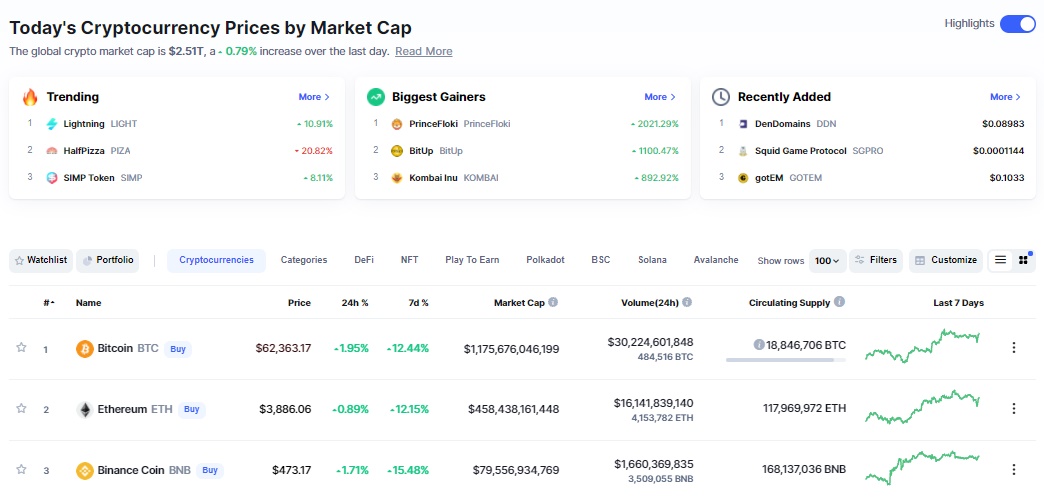Sort by the Price column header
1044x500 pixels.
coord(299,303)
